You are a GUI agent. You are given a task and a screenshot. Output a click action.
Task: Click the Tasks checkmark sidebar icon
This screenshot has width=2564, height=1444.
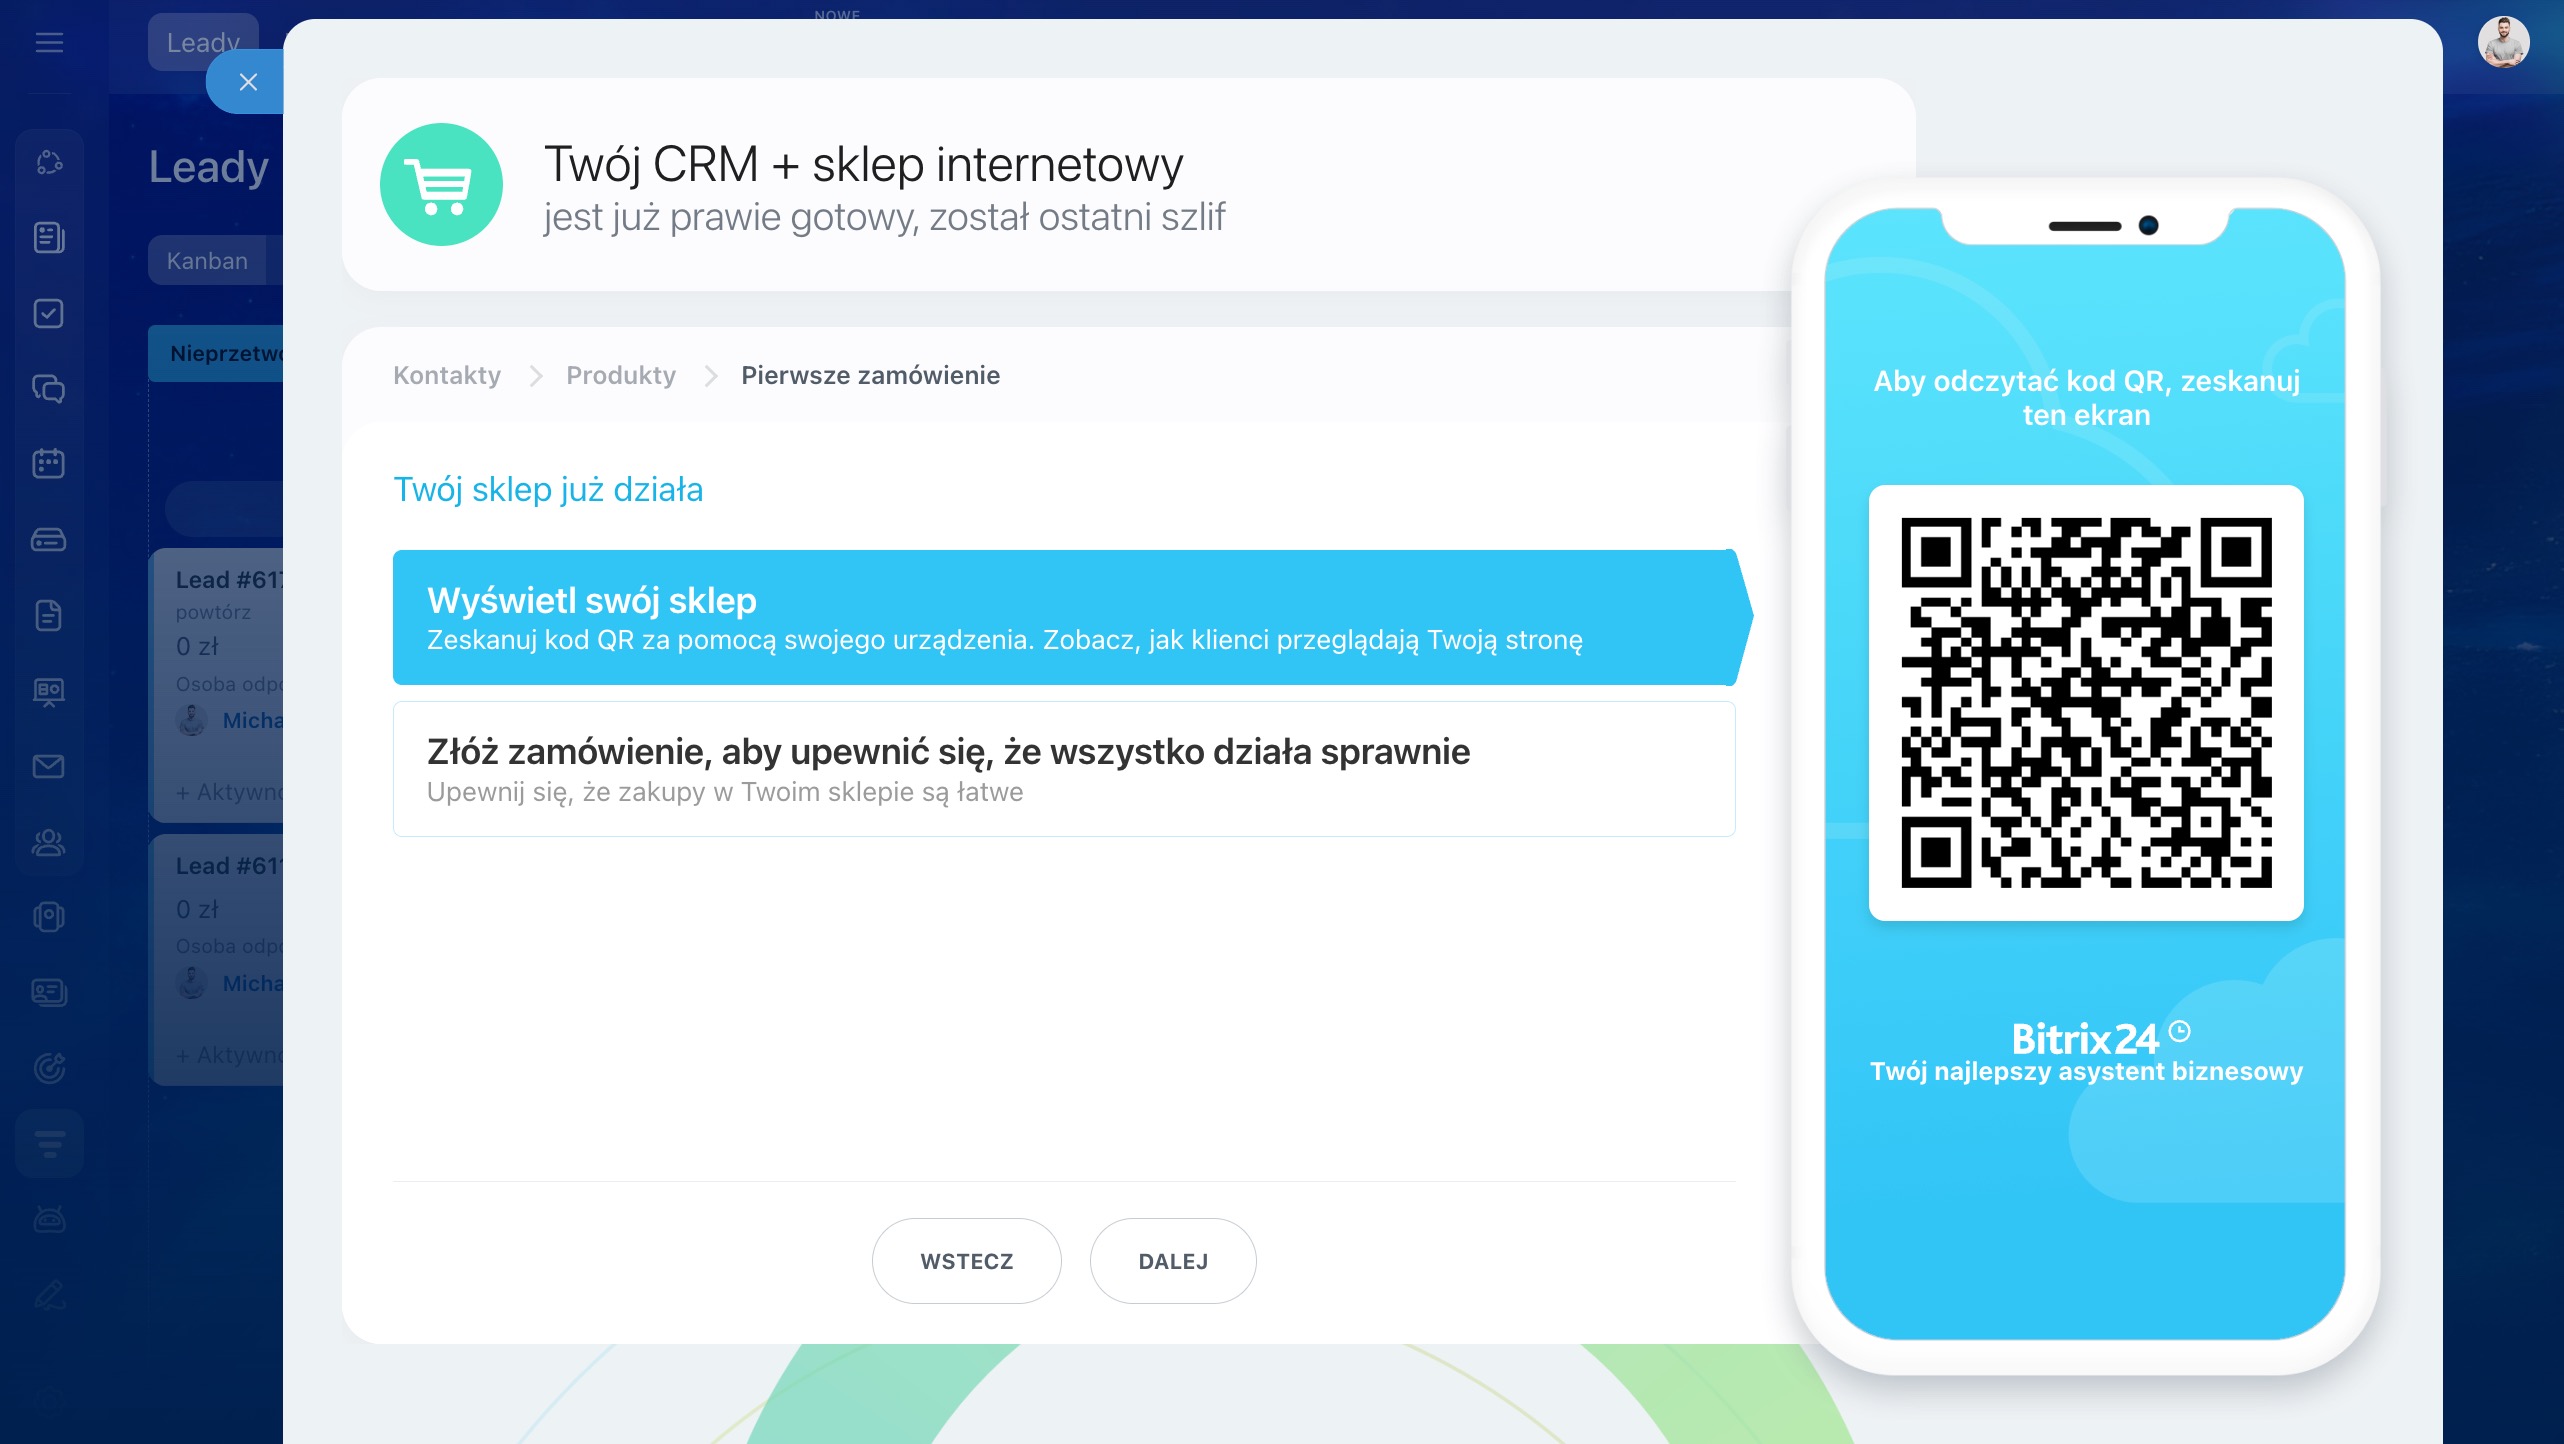click(49, 314)
